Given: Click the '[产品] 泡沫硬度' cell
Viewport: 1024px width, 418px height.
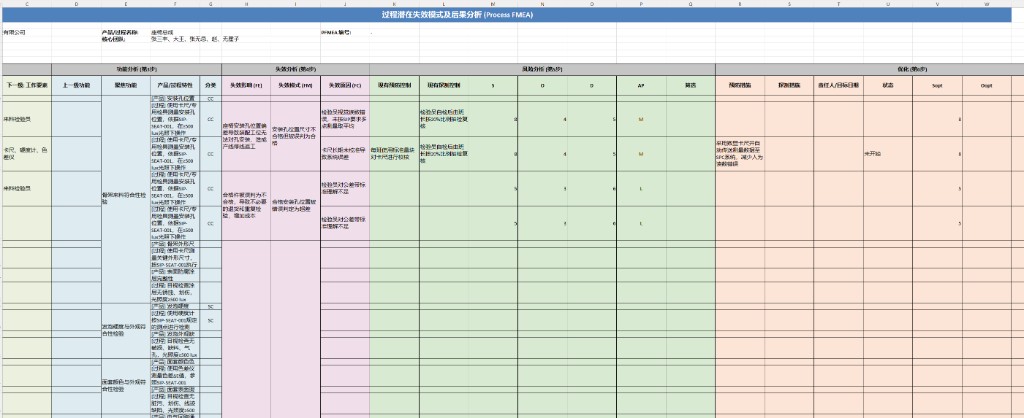Looking at the screenshot, I should pyautogui.click(x=175, y=306).
